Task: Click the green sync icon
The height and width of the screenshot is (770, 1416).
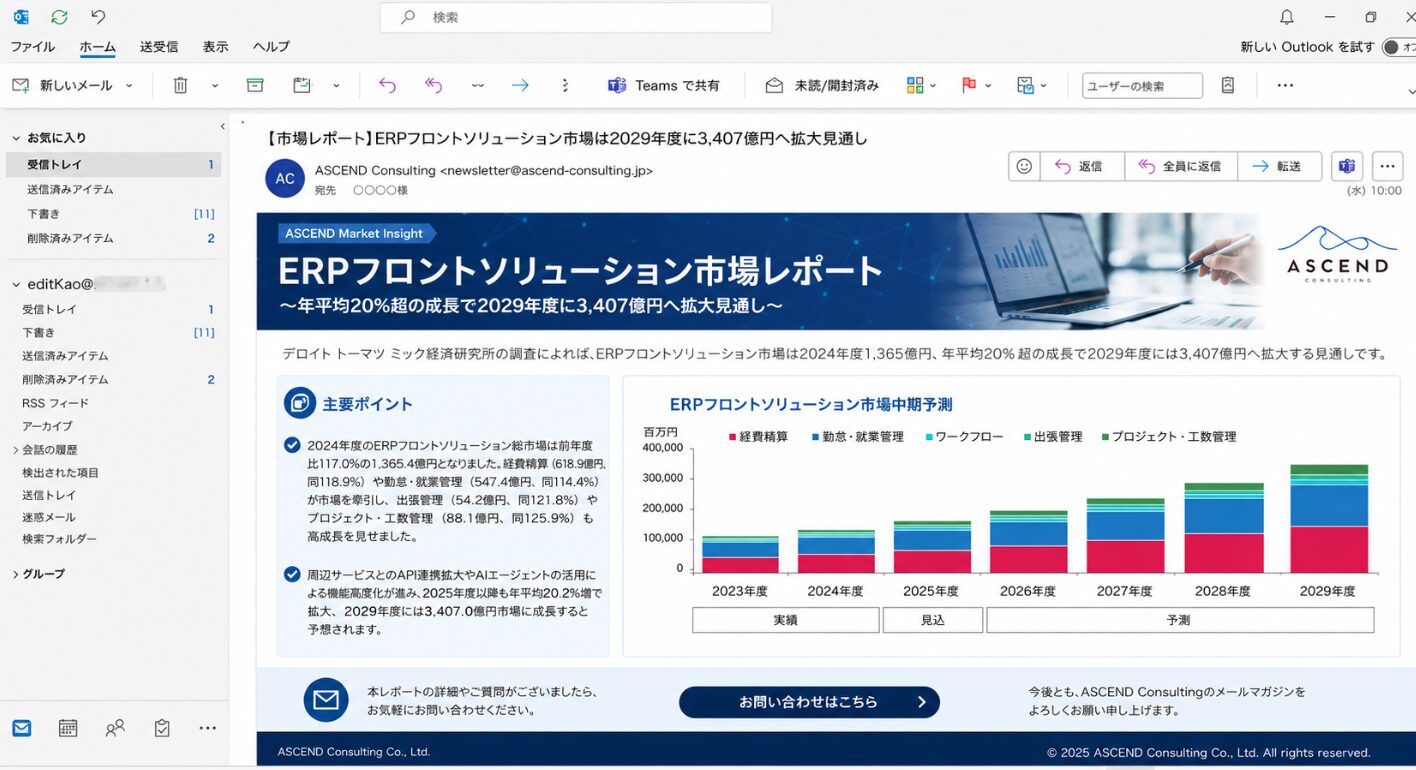Action: point(59,17)
